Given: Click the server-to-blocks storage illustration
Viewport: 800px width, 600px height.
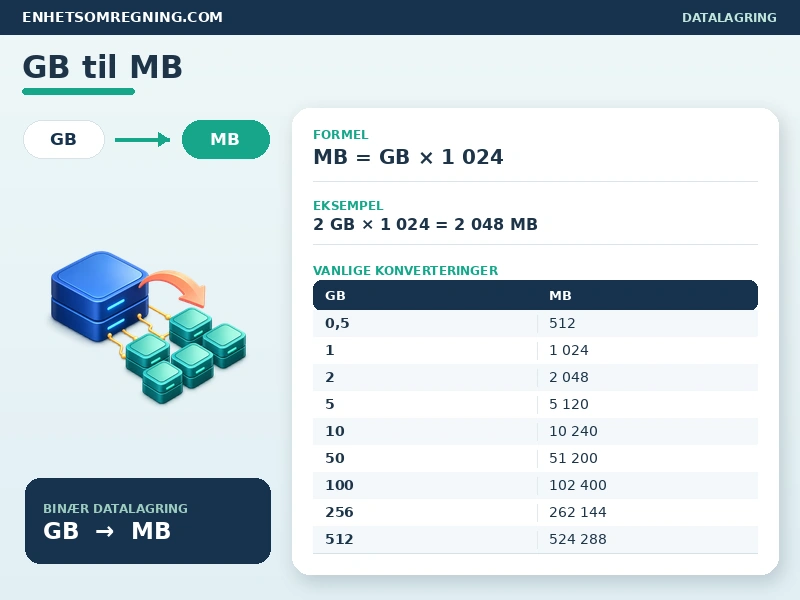Looking at the screenshot, I should pyautogui.click(x=148, y=327).
